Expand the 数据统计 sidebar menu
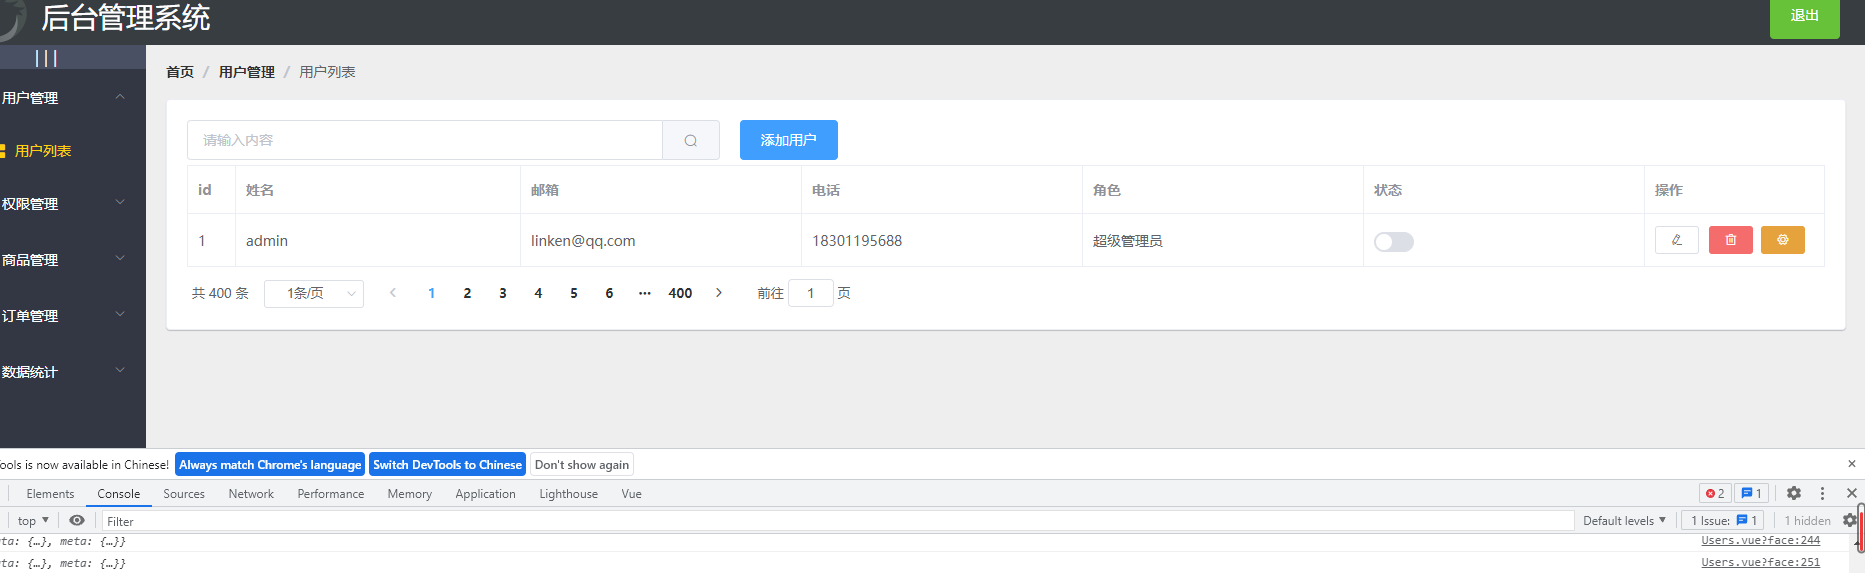 [73, 371]
